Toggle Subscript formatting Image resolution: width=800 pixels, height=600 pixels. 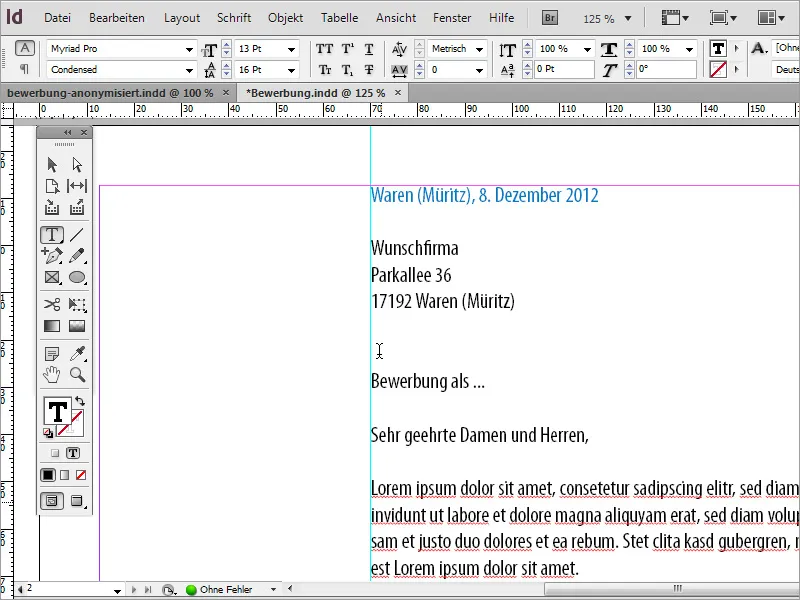click(x=347, y=69)
